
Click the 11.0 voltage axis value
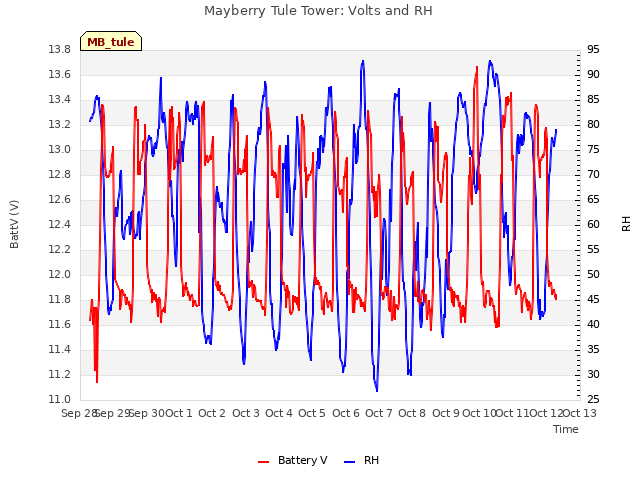[x=60, y=400]
